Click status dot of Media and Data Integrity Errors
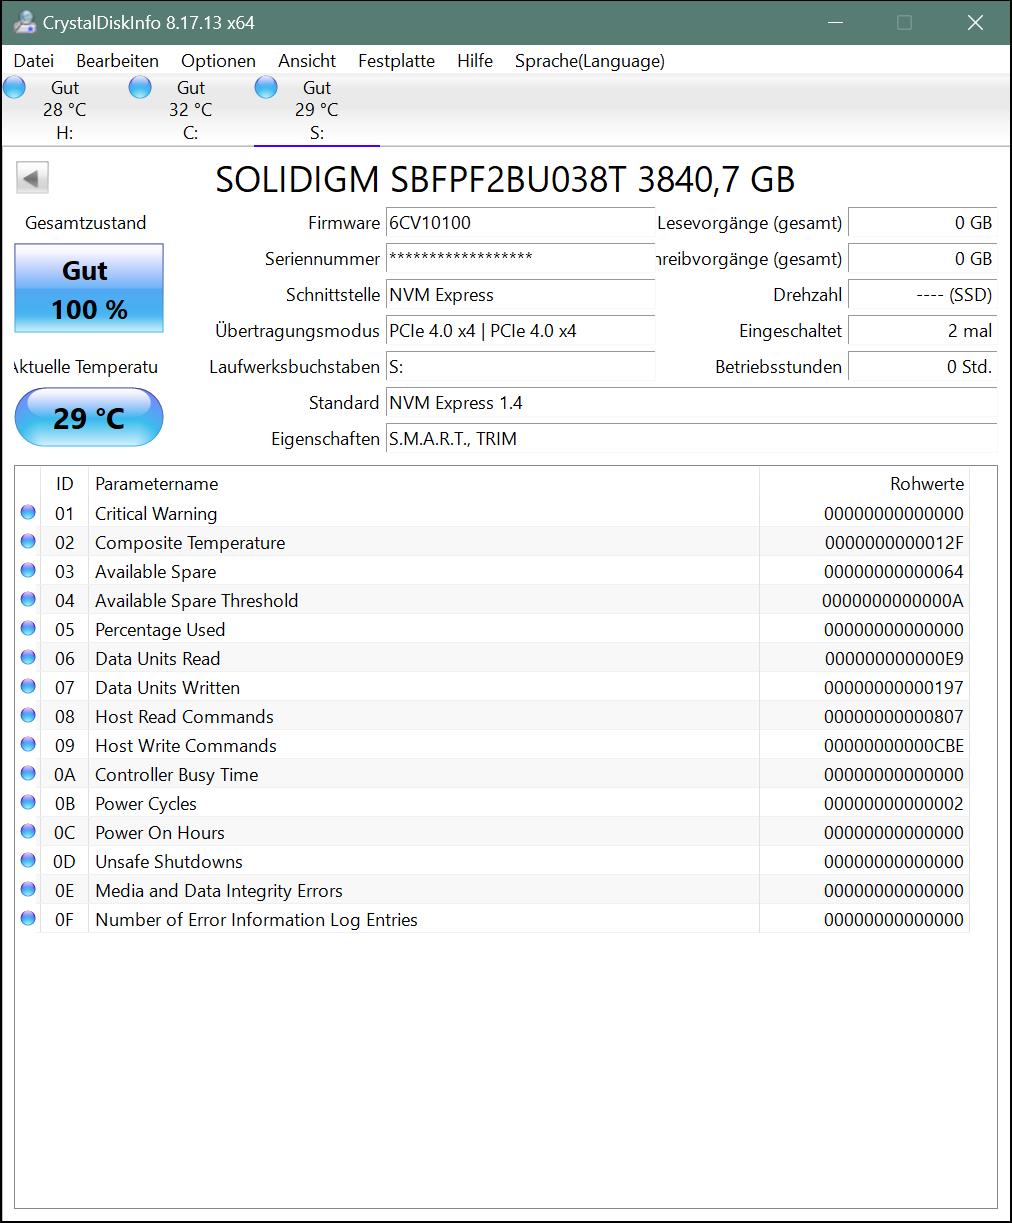The image size is (1012, 1223). [28, 890]
